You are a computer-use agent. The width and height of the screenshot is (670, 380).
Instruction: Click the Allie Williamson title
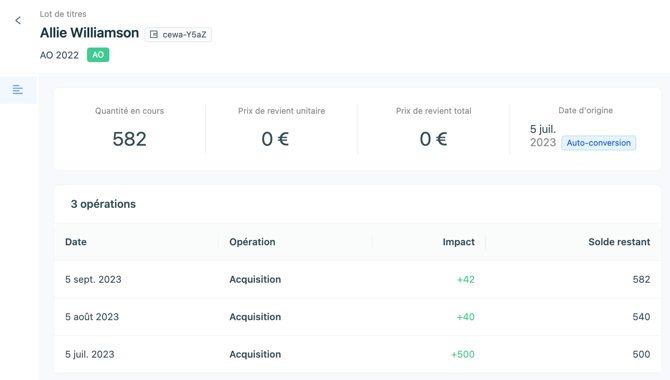pos(89,33)
